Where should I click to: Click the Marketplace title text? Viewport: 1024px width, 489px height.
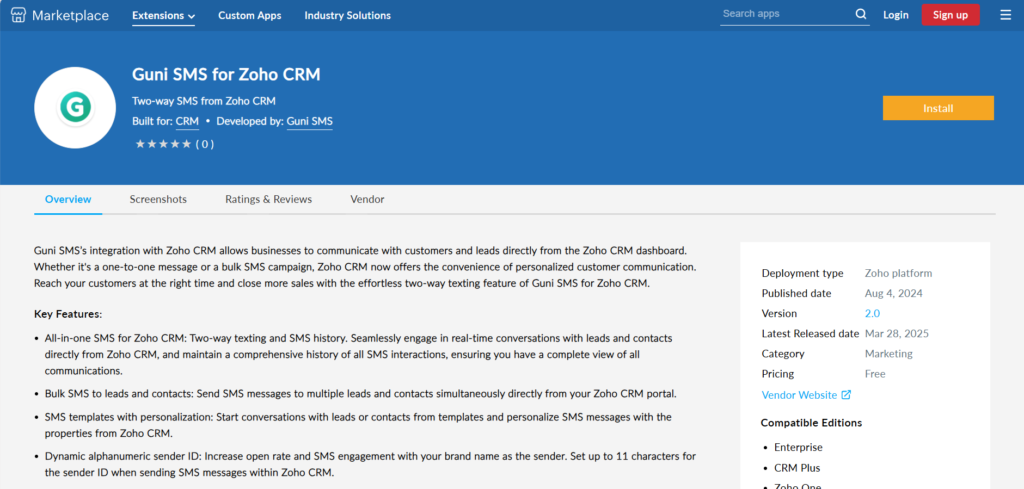pos(71,16)
